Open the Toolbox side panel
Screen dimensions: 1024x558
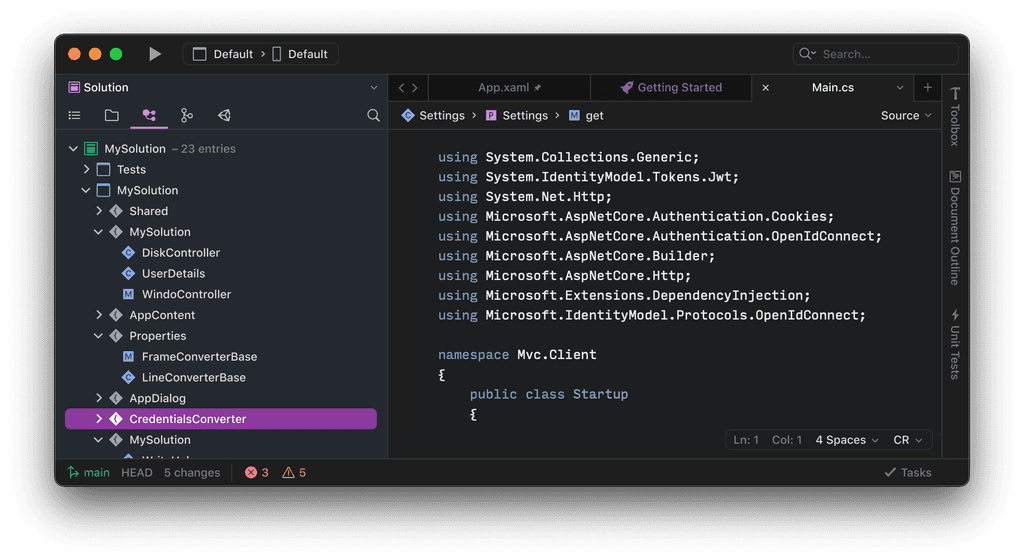click(955, 116)
